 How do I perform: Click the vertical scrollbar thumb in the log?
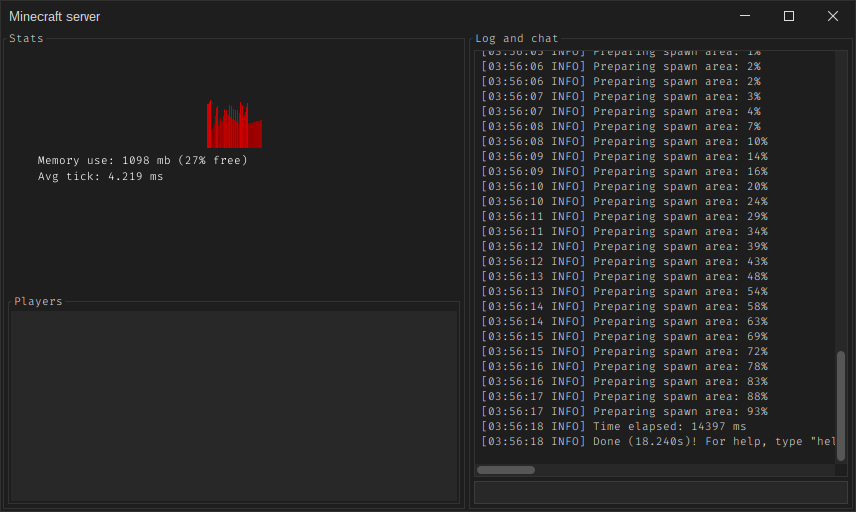pos(841,405)
